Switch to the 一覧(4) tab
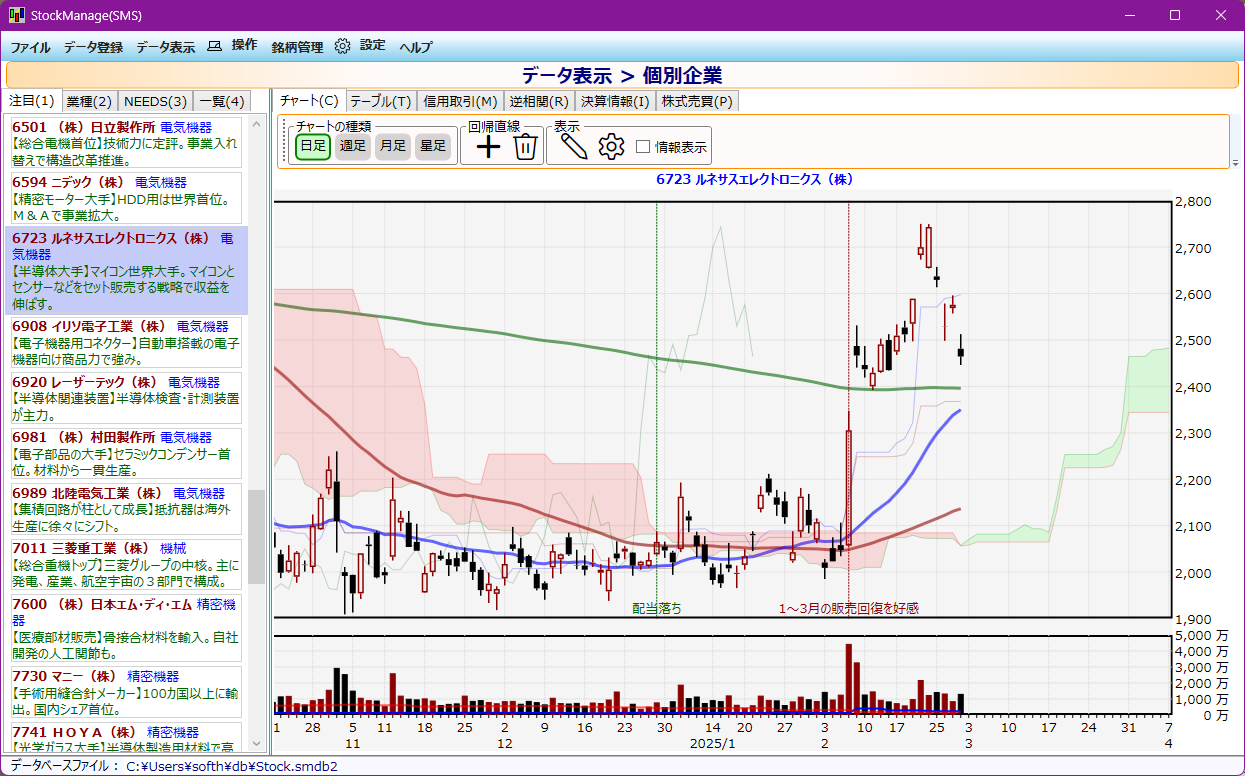Image resolution: width=1245 pixels, height=776 pixels. click(x=221, y=101)
